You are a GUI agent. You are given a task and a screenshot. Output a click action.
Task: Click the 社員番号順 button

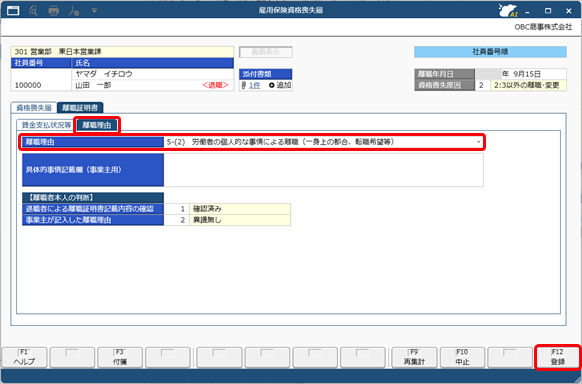coord(490,52)
